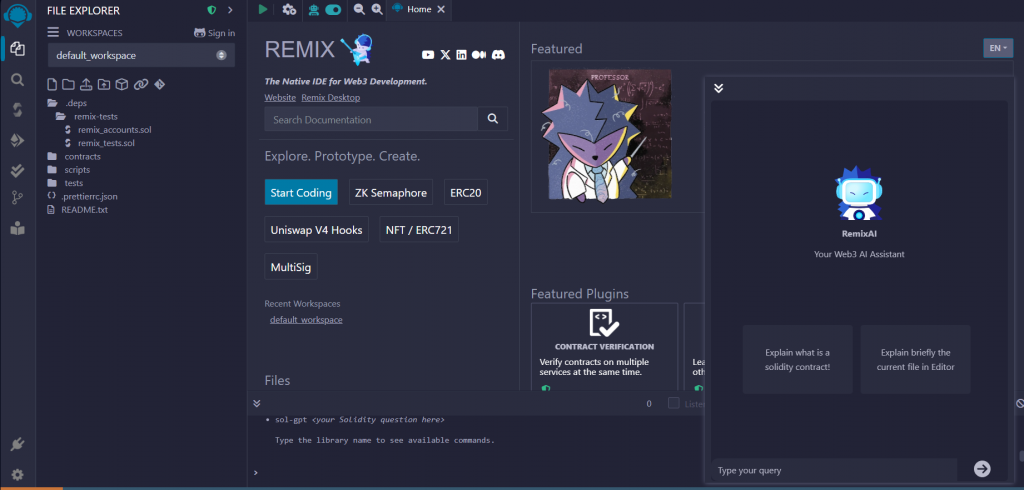Click the upload files icon
Image resolution: width=1024 pixels, height=490 pixels.
[x=86, y=84]
